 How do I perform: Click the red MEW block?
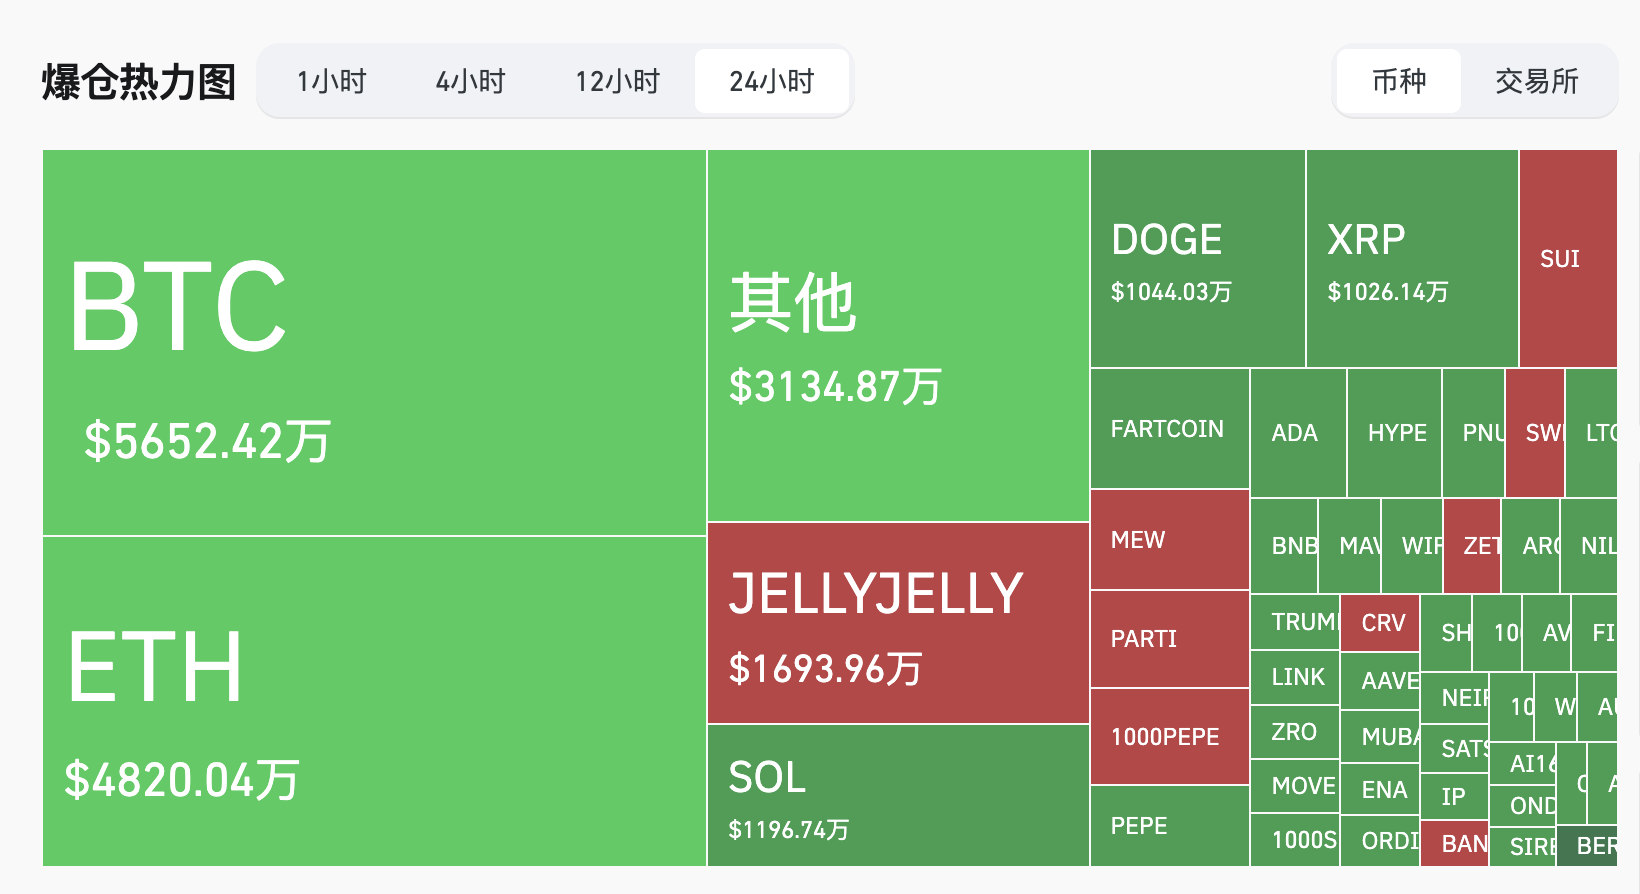pyautogui.click(x=1169, y=539)
